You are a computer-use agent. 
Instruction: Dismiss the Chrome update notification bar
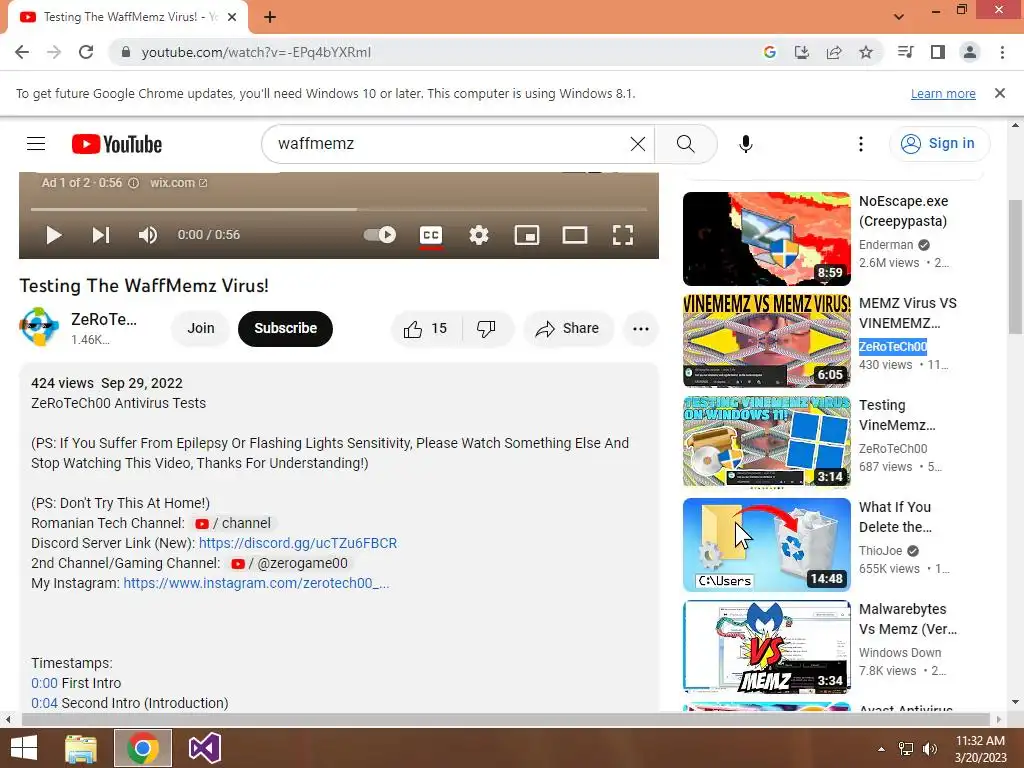click(999, 93)
